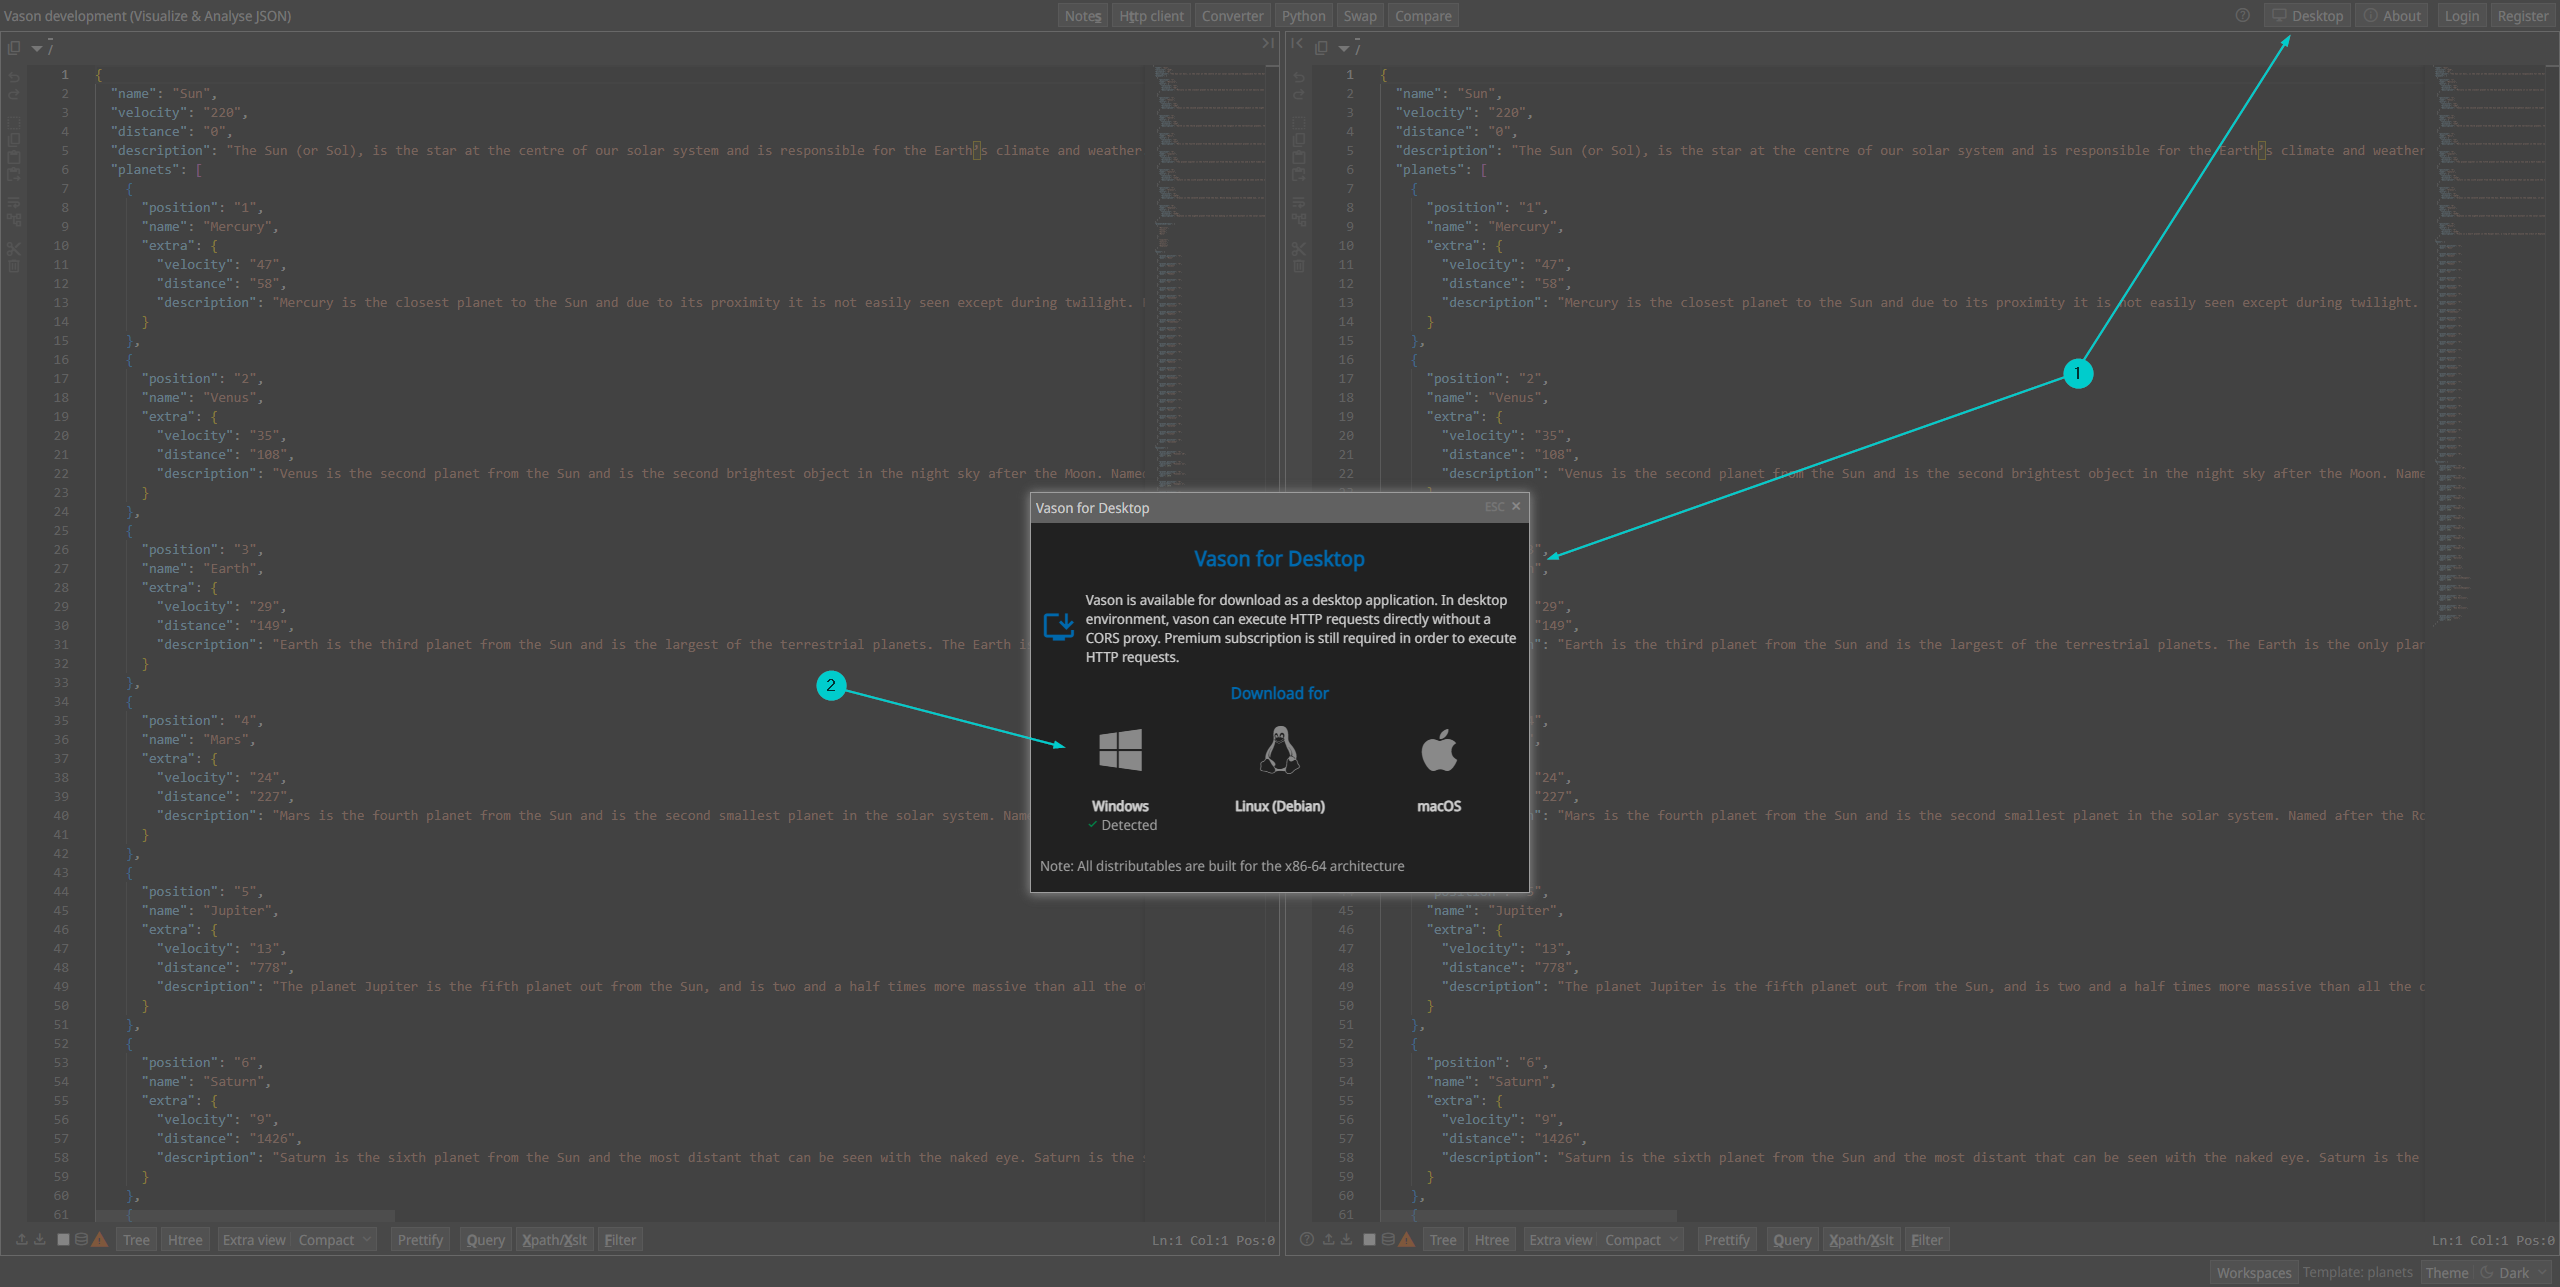Click Undo in right editor sidebar

click(x=1298, y=77)
